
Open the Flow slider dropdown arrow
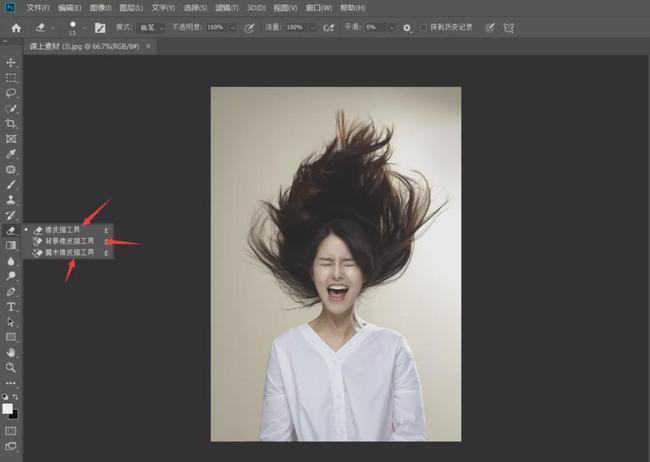click(x=312, y=28)
